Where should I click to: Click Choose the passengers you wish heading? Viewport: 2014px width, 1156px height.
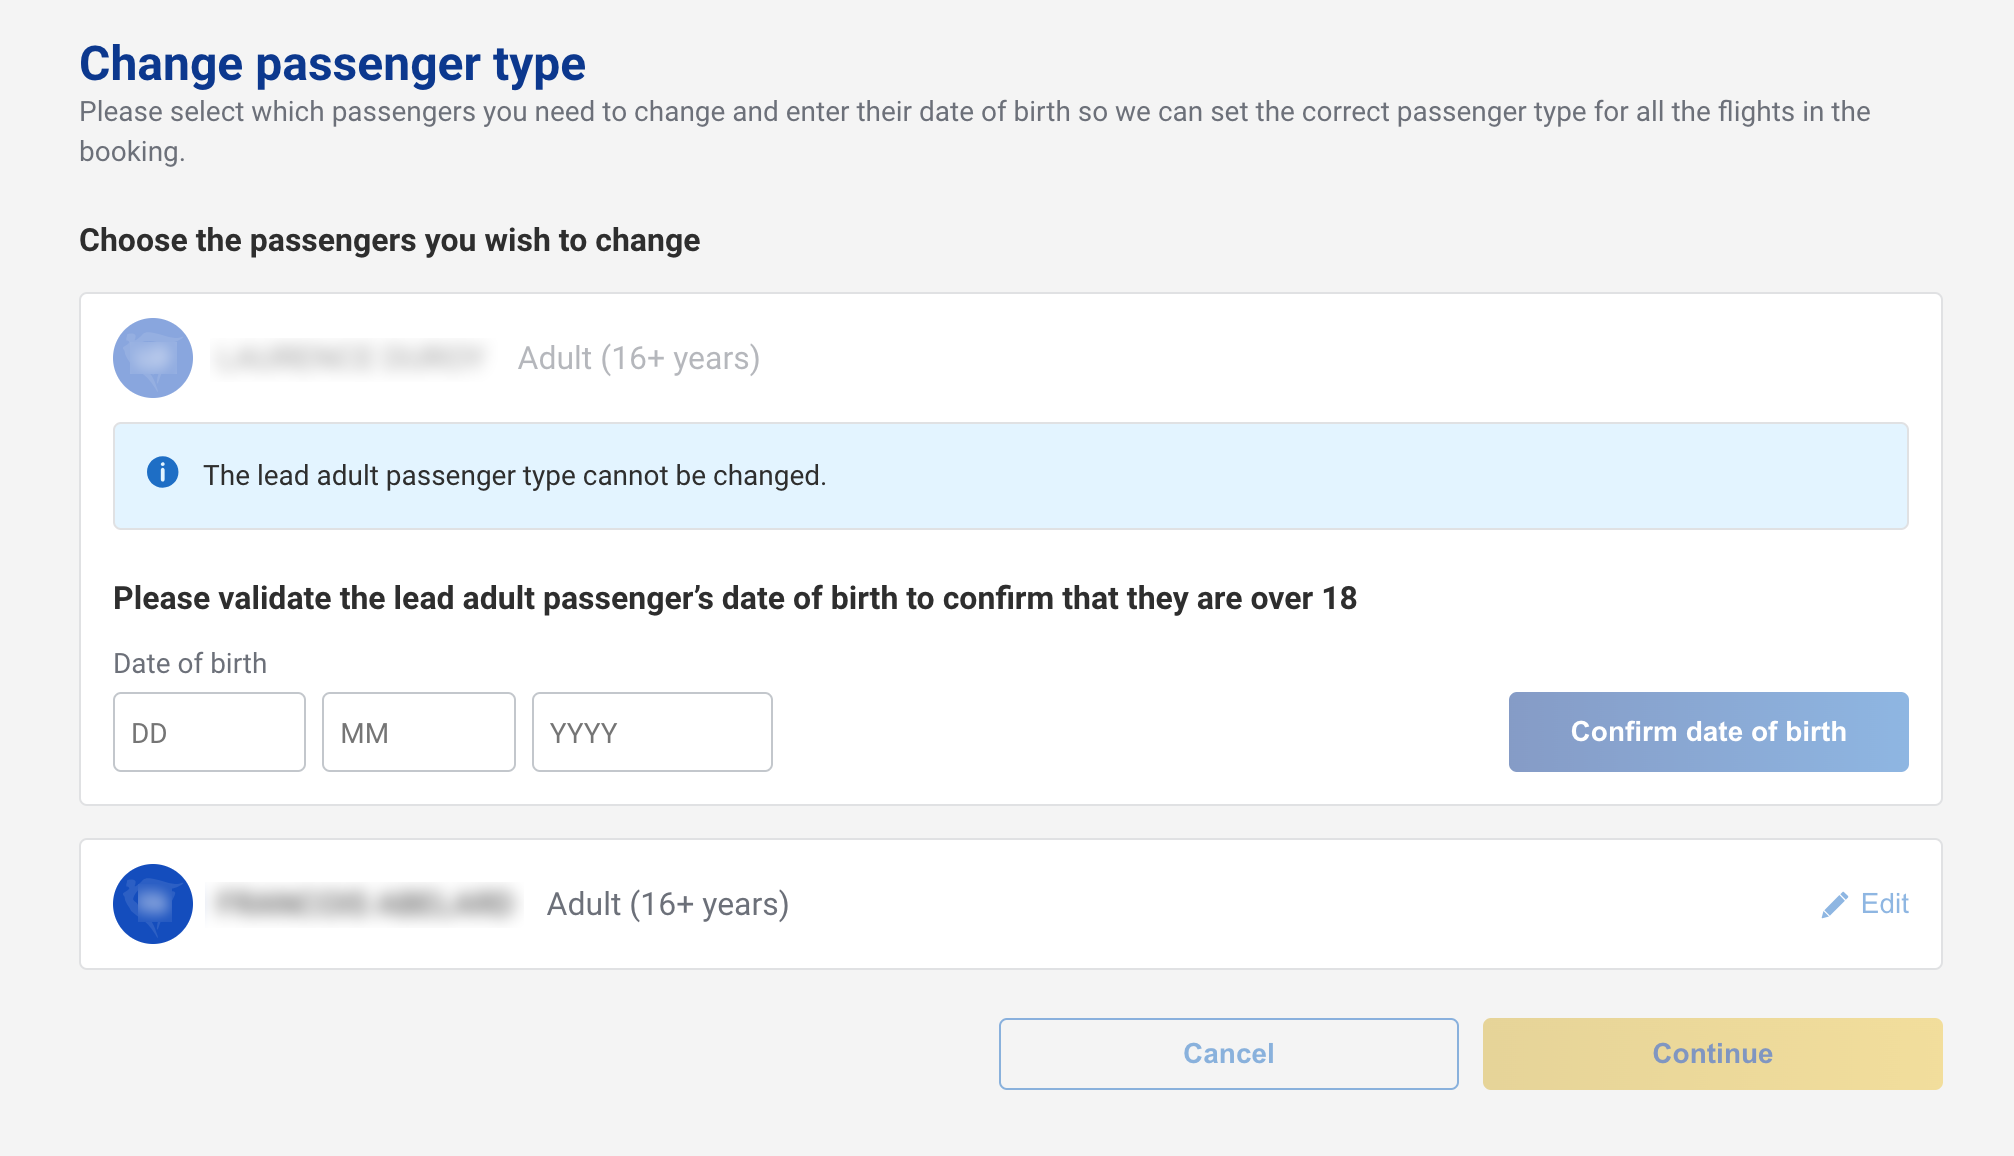click(x=390, y=240)
